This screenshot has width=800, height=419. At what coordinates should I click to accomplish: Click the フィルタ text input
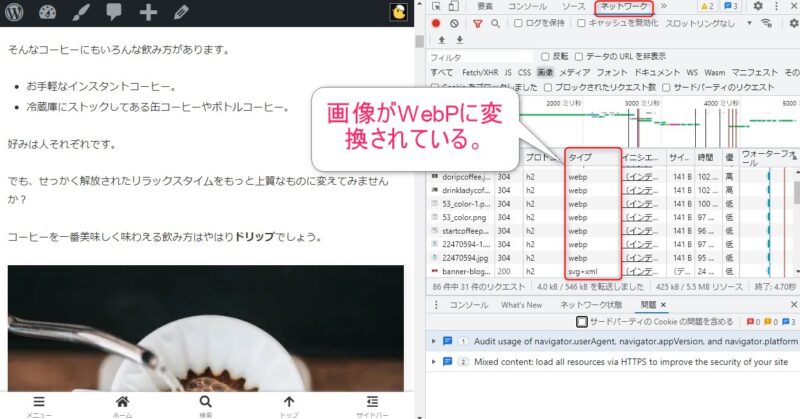(x=480, y=57)
